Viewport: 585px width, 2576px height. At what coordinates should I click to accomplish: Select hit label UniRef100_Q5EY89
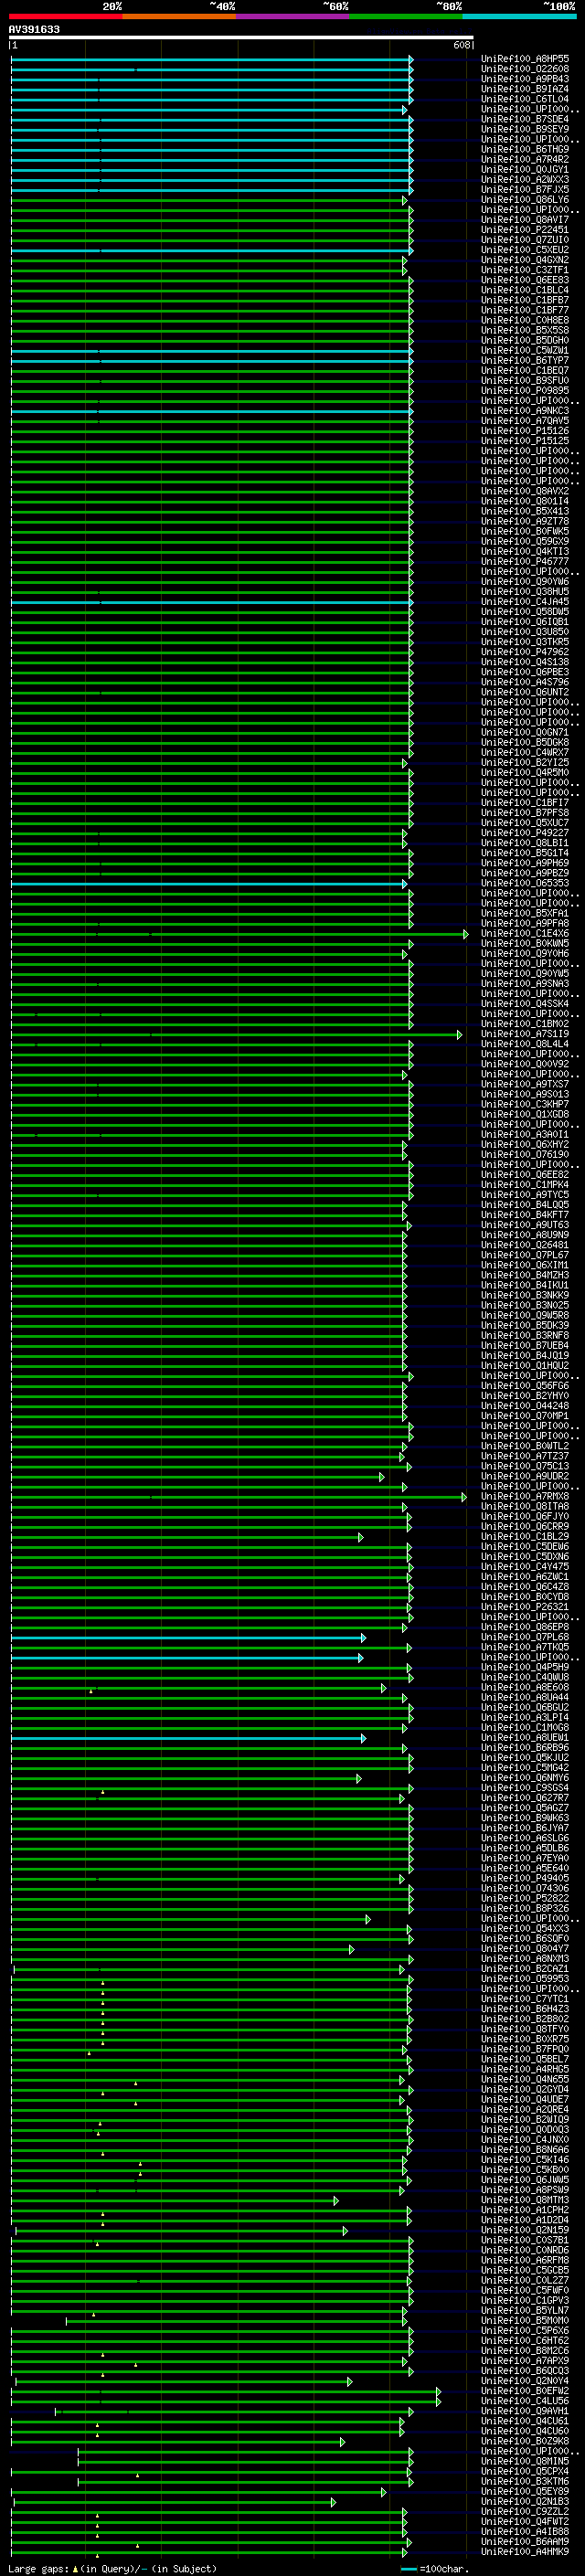click(525, 2491)
